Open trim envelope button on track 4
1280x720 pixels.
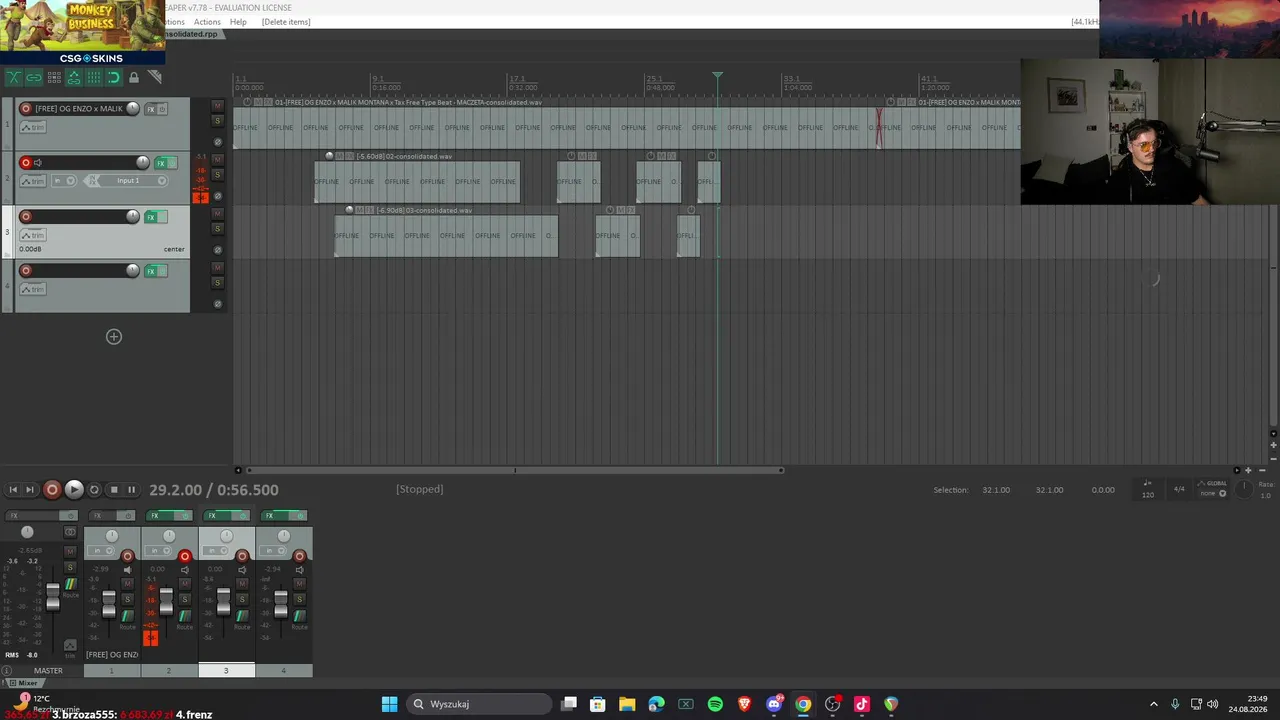coord(33,289)
